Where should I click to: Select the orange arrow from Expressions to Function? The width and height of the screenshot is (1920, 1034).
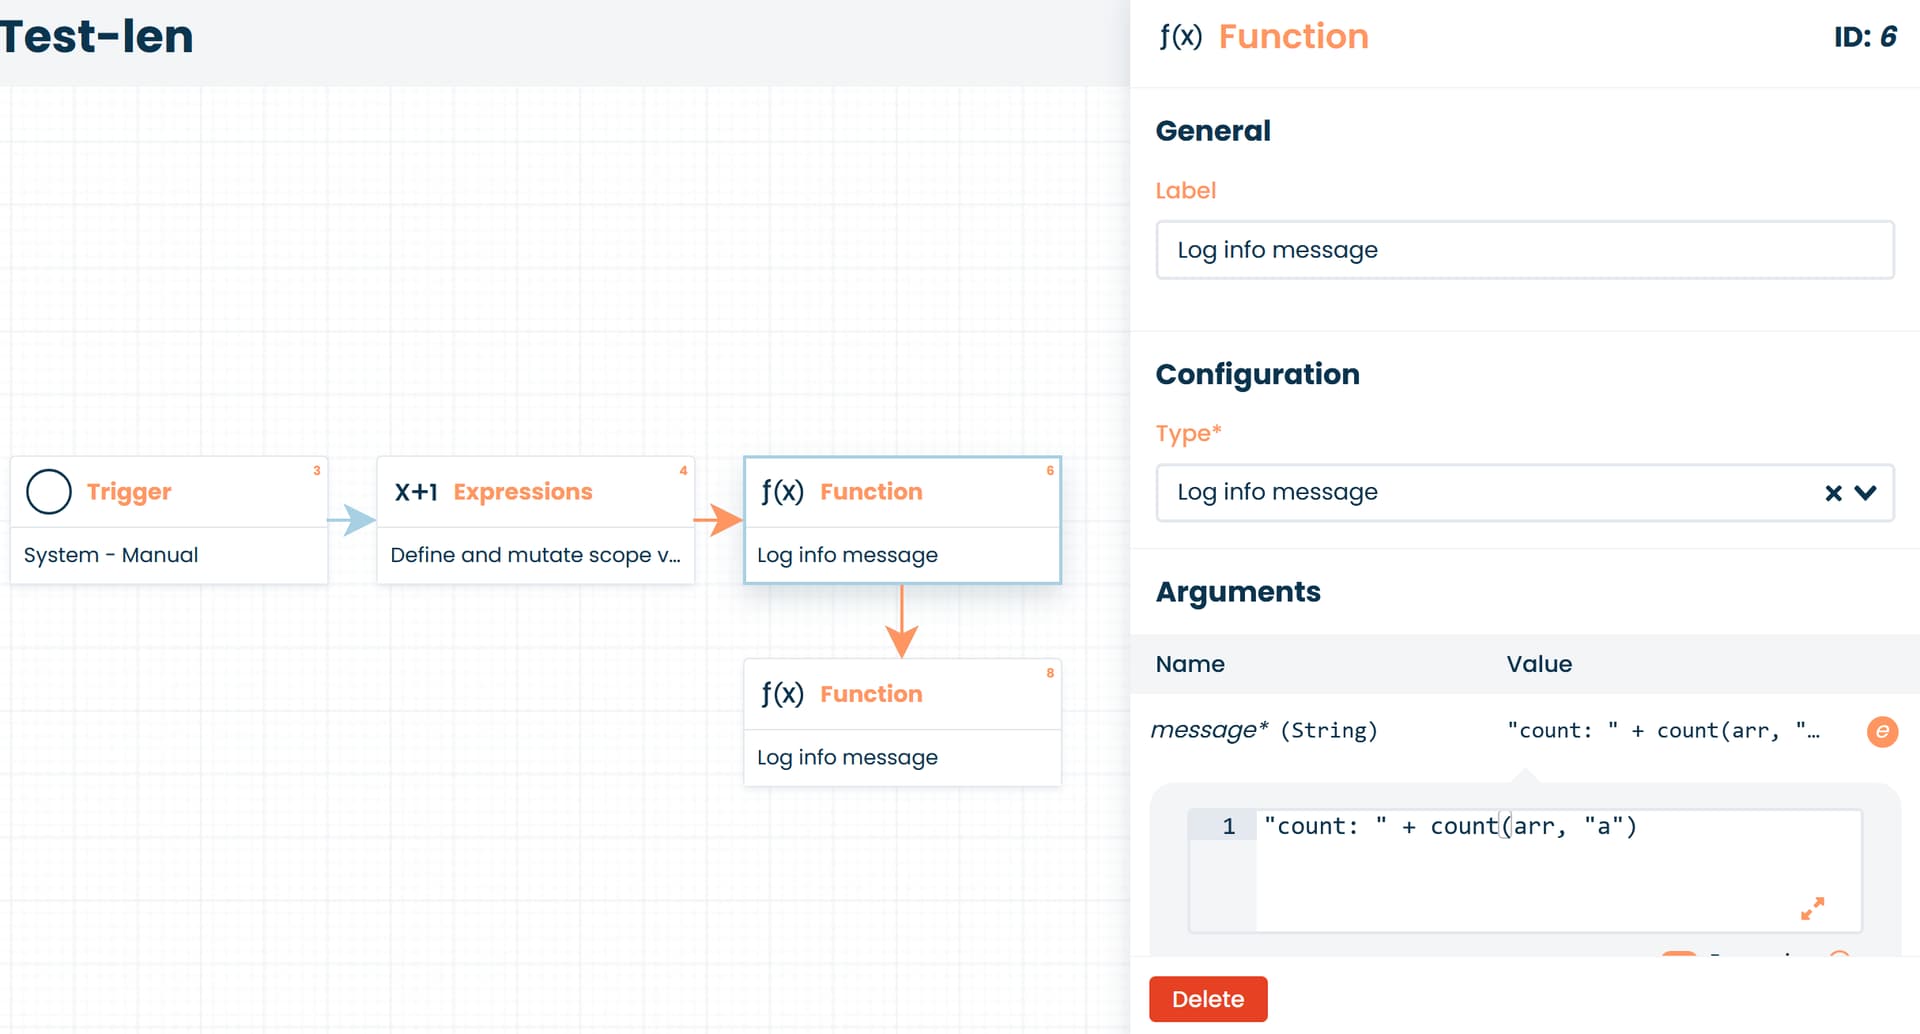click(718, 520)
